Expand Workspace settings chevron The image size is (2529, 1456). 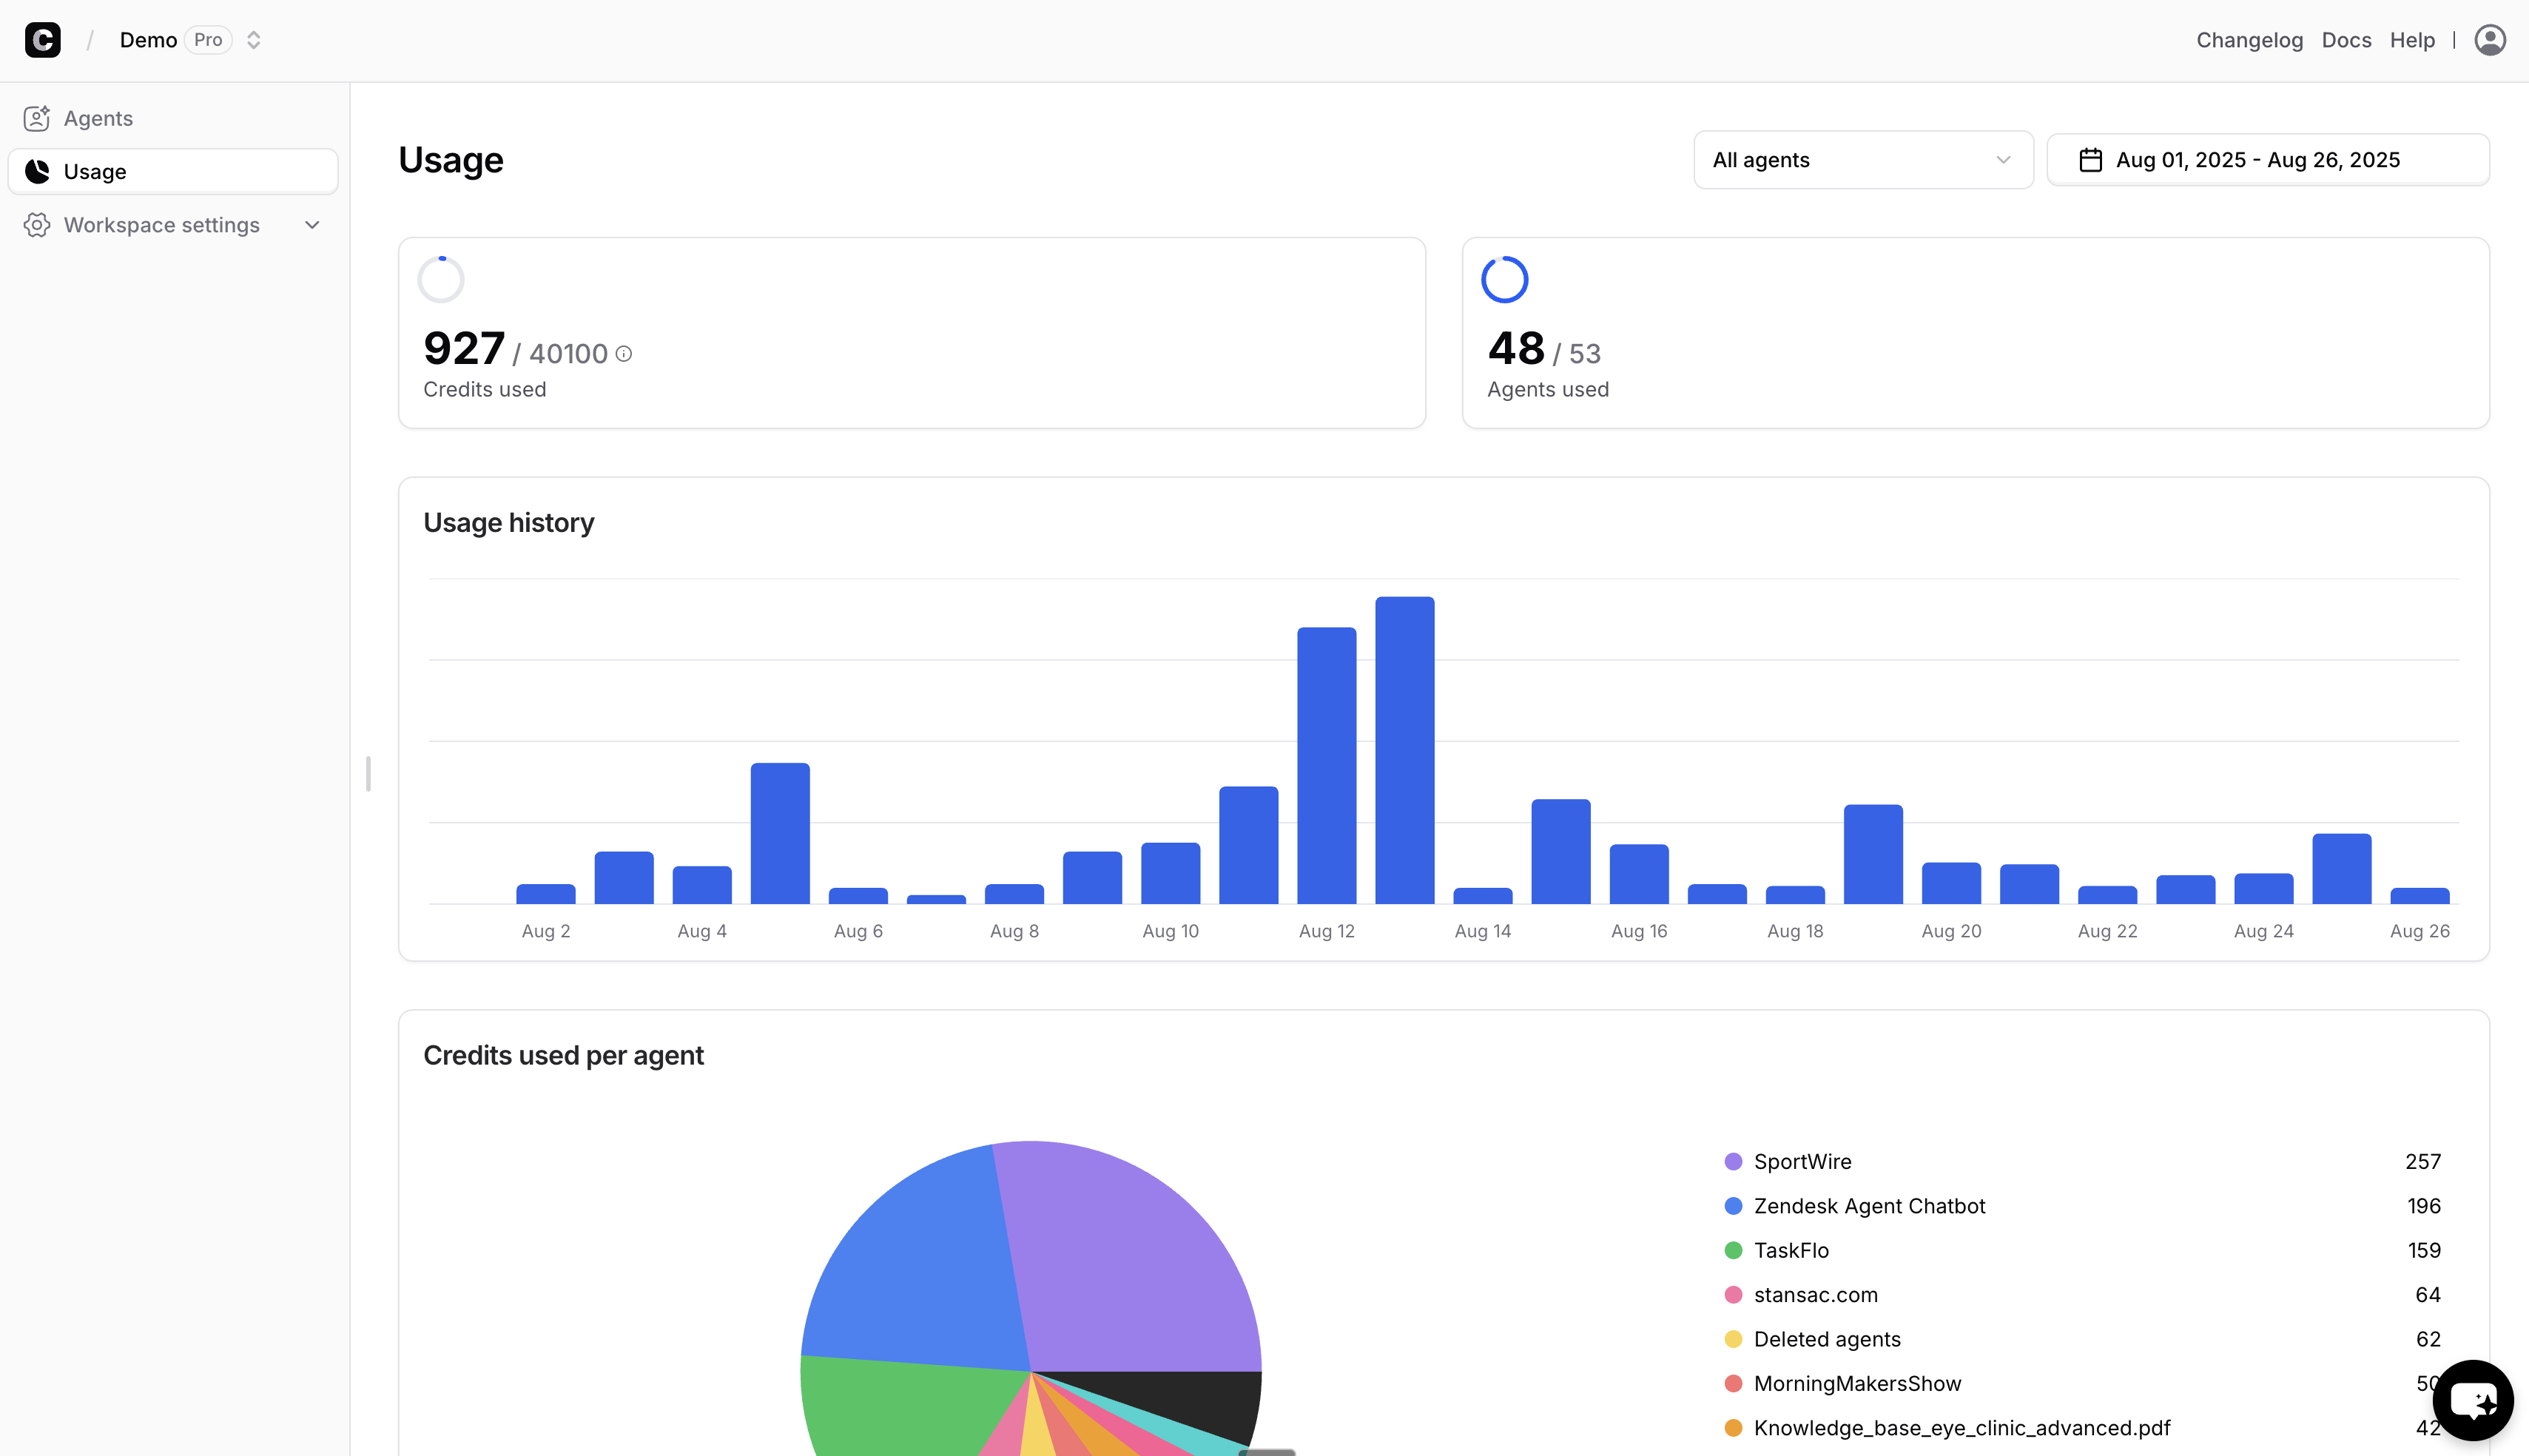pos(312,225)
